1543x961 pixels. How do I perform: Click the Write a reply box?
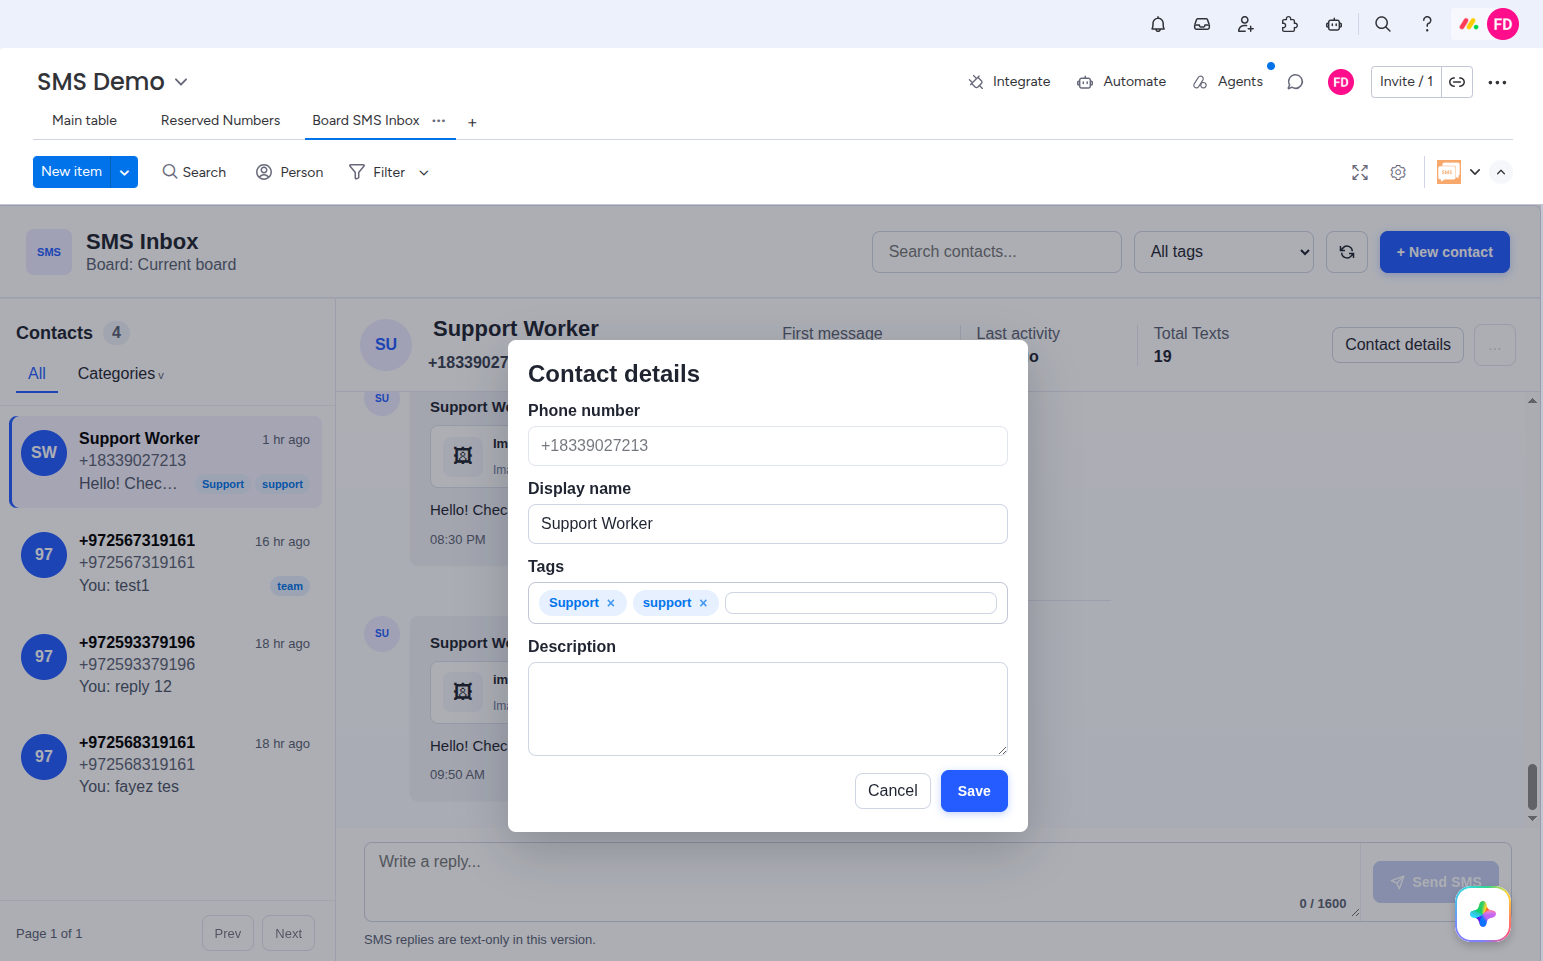(x=862, y=882)
